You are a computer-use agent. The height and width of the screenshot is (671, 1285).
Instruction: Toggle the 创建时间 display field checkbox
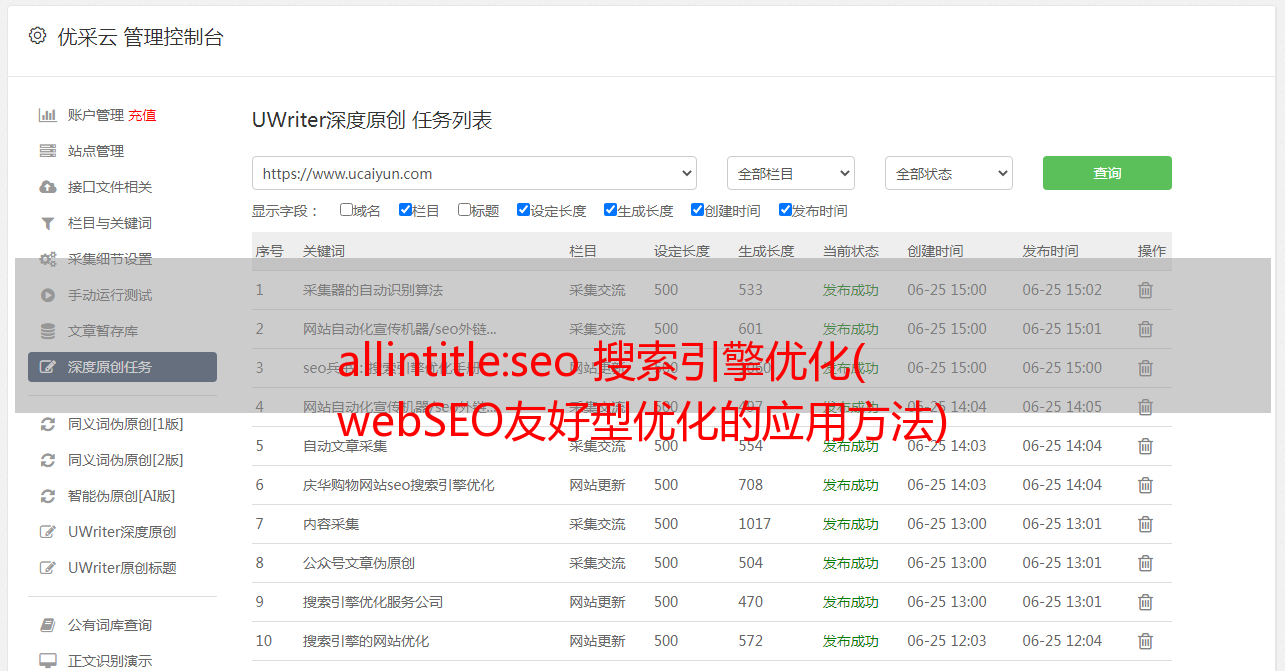coord(697,210)
